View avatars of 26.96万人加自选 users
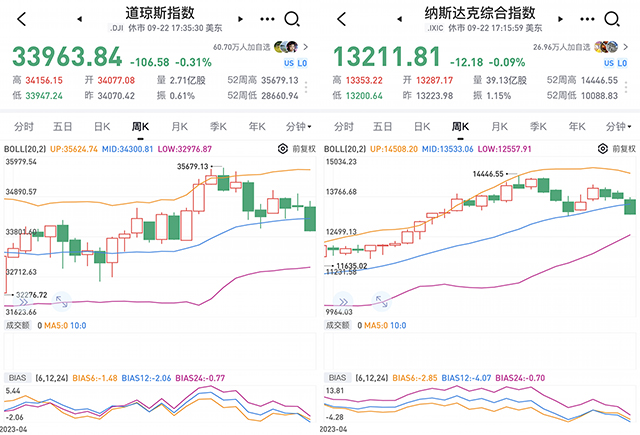This screenshot has width=640, height=435. pyautogui.click(x=606, y=47)
